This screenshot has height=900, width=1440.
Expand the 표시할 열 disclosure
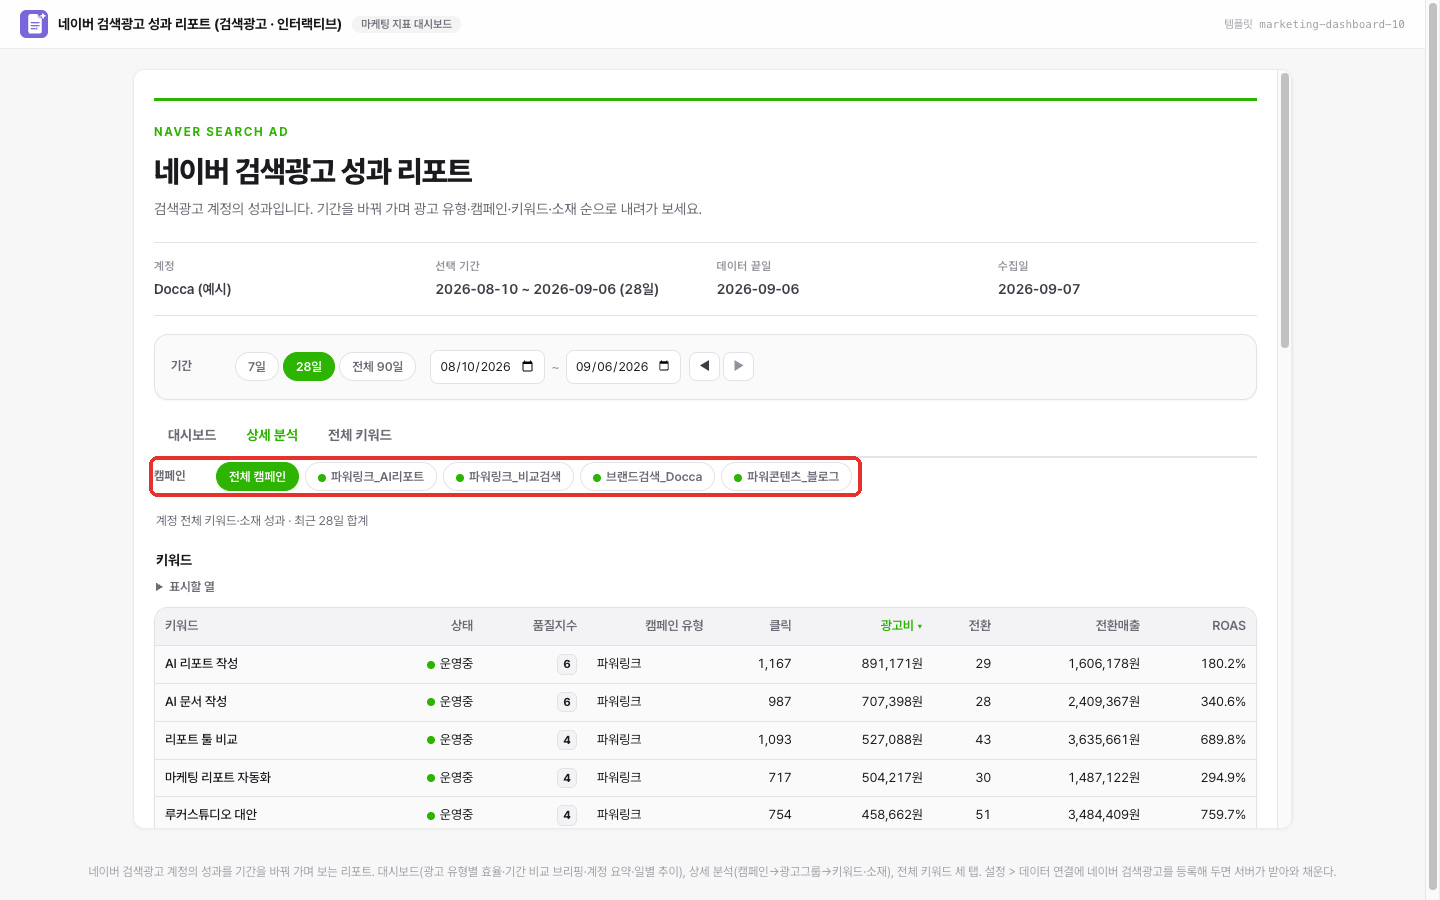coord(186,587)
